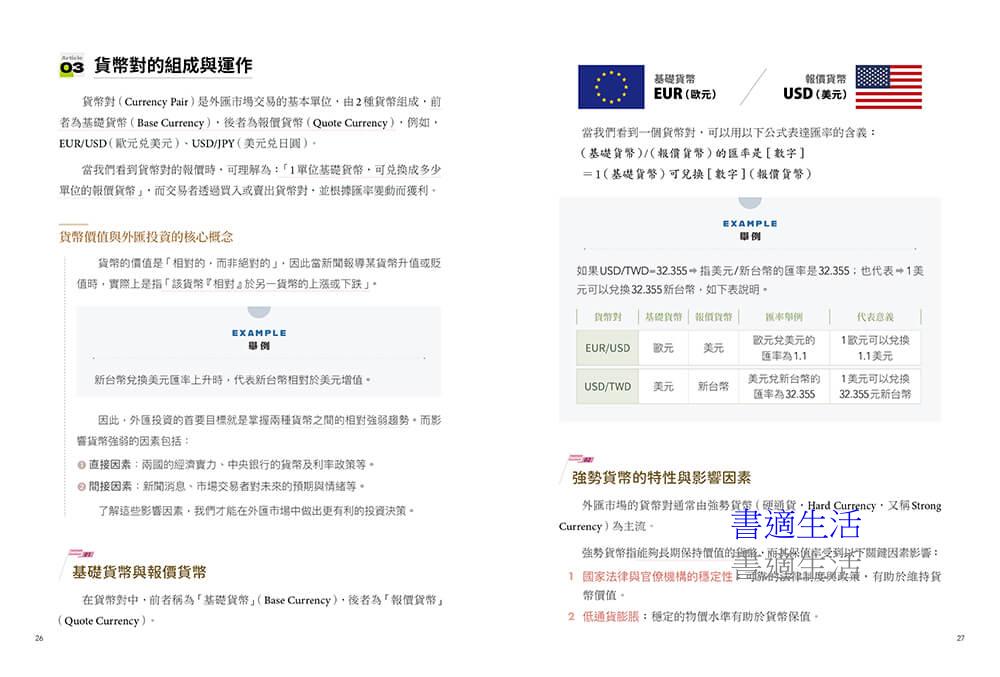The image size is (1000, 677).
Task: Select the USD/TWD row label in table
Action: [608, 386]
